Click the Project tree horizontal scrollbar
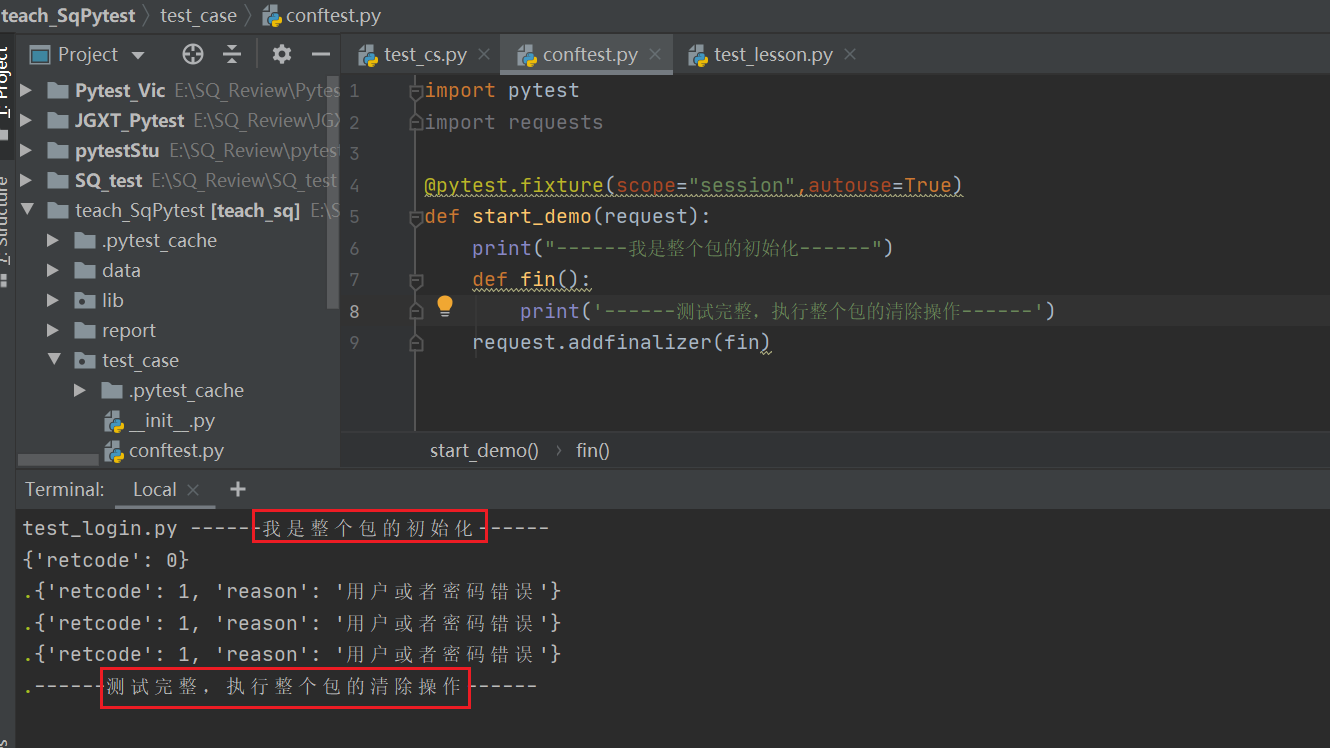This screenshot has width=1330, height=748. coord(58,460)
